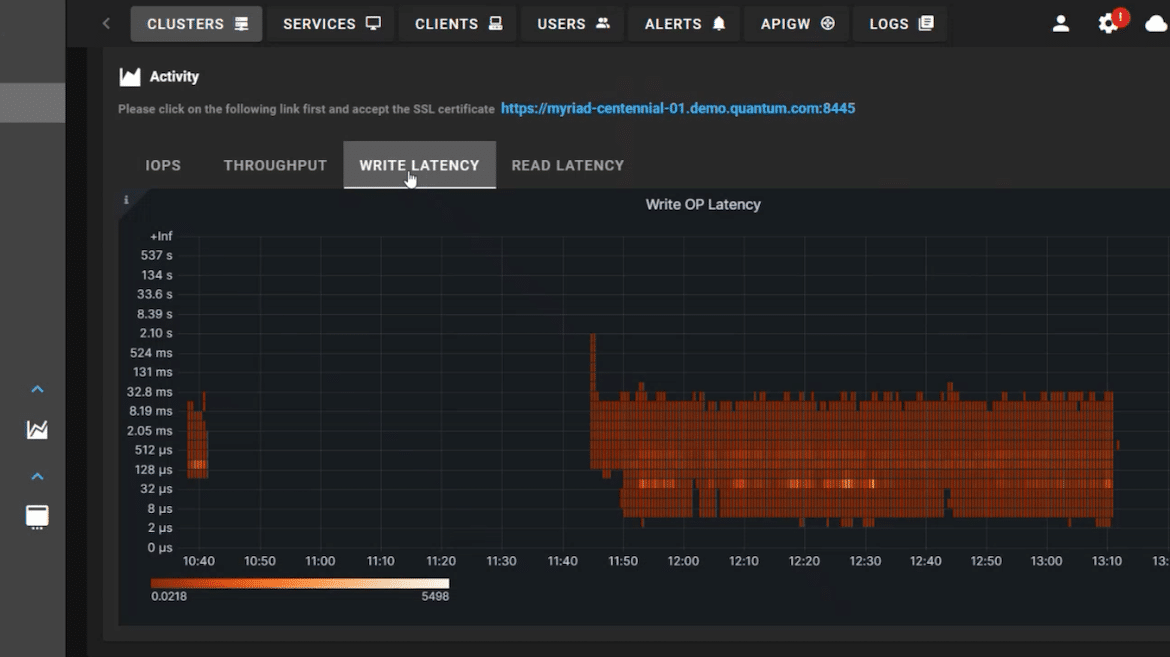1170x657 pixels.
Task: Click the 2.10 s latency axis label
Action: point(155,333)
